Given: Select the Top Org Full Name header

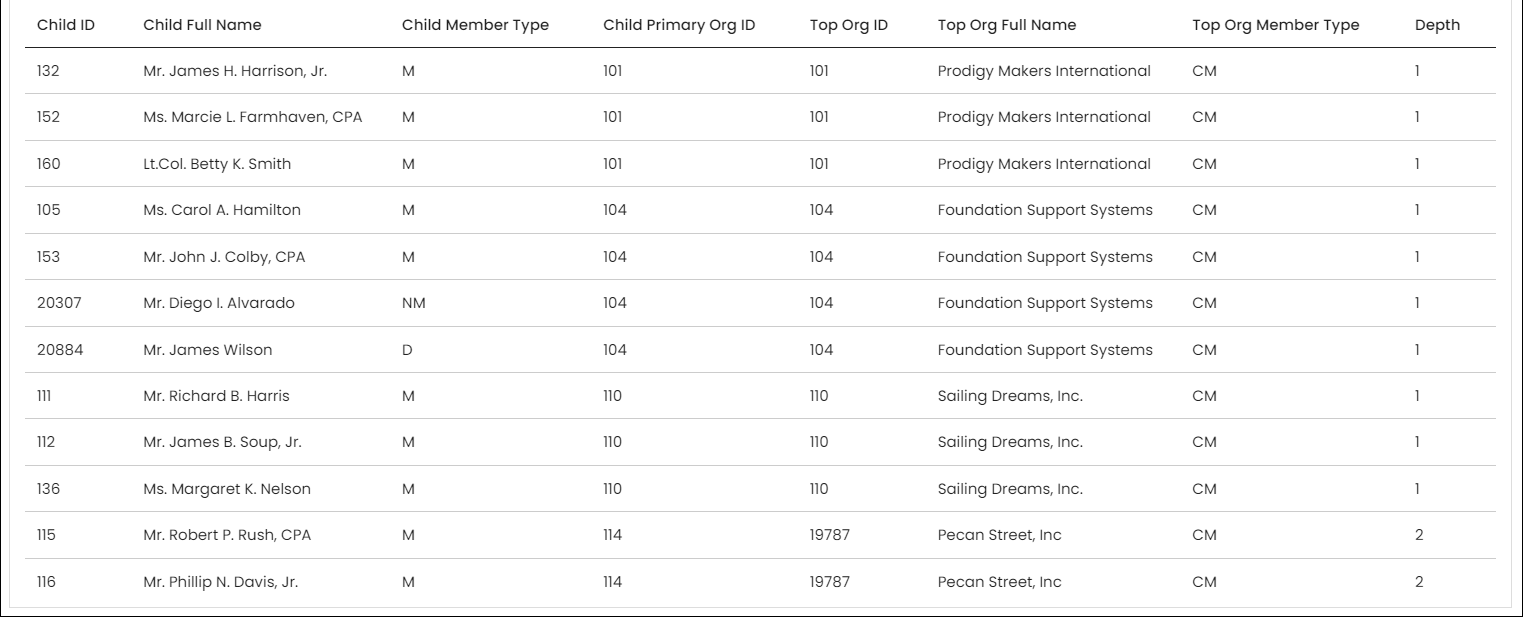Looking at the screenshot, I should tap(1007, 25).
